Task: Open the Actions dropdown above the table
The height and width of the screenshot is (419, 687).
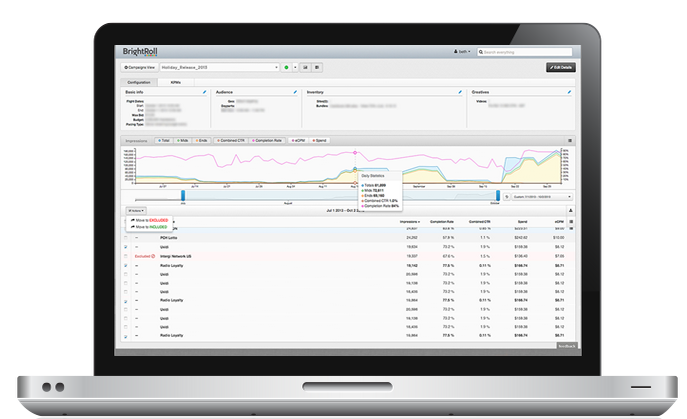Action: (x=135, y=211)
